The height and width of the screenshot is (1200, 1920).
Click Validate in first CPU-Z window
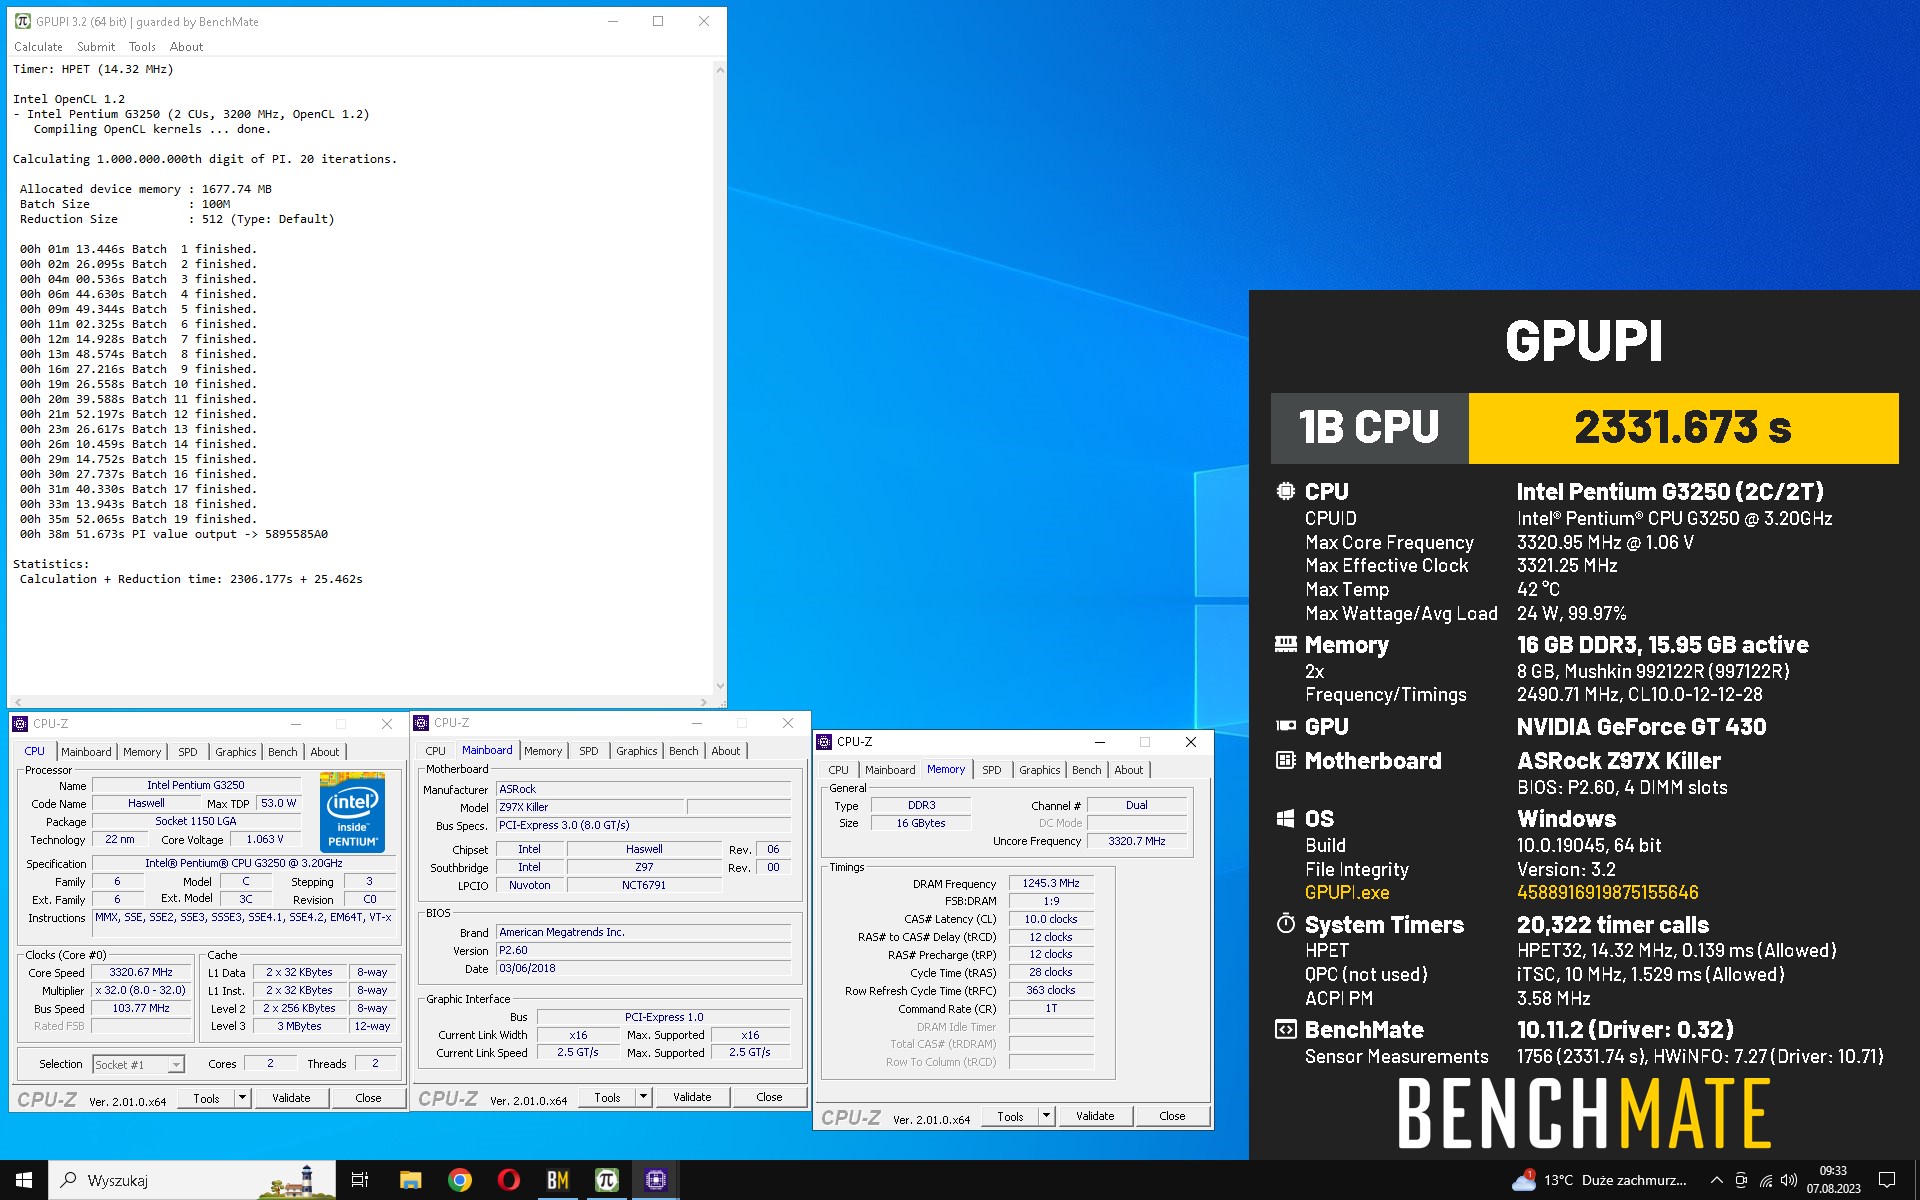click(291, 1098)
